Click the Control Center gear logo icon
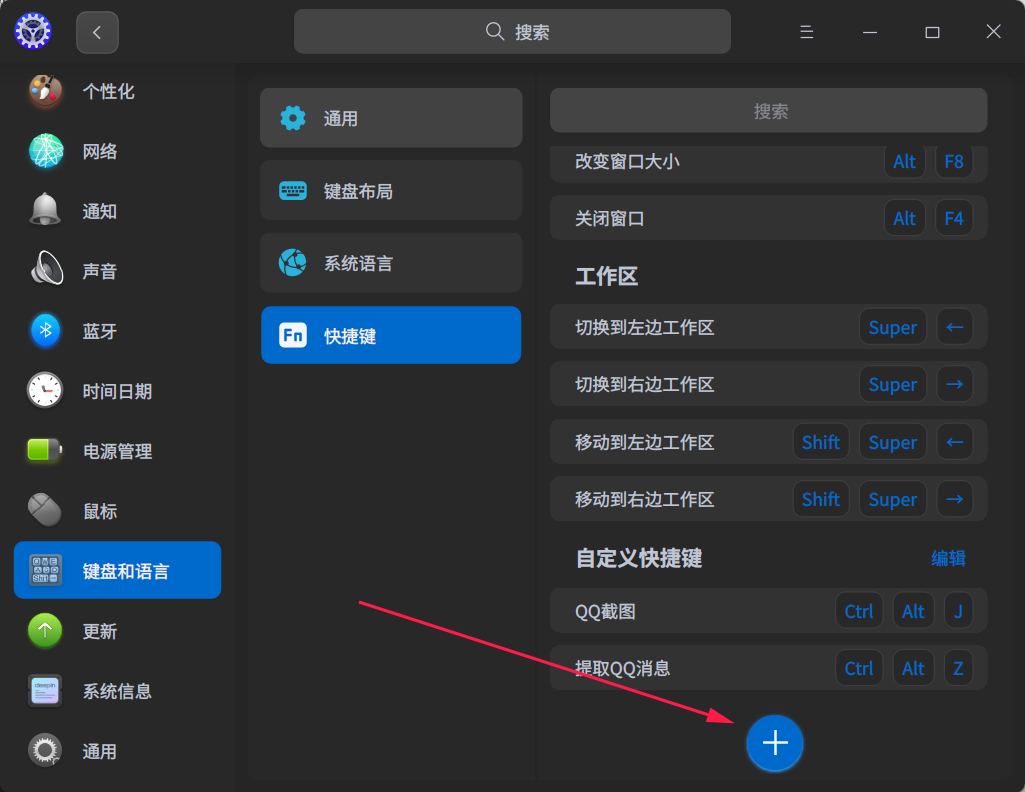The image size is (1025, 792). point(33,31)
